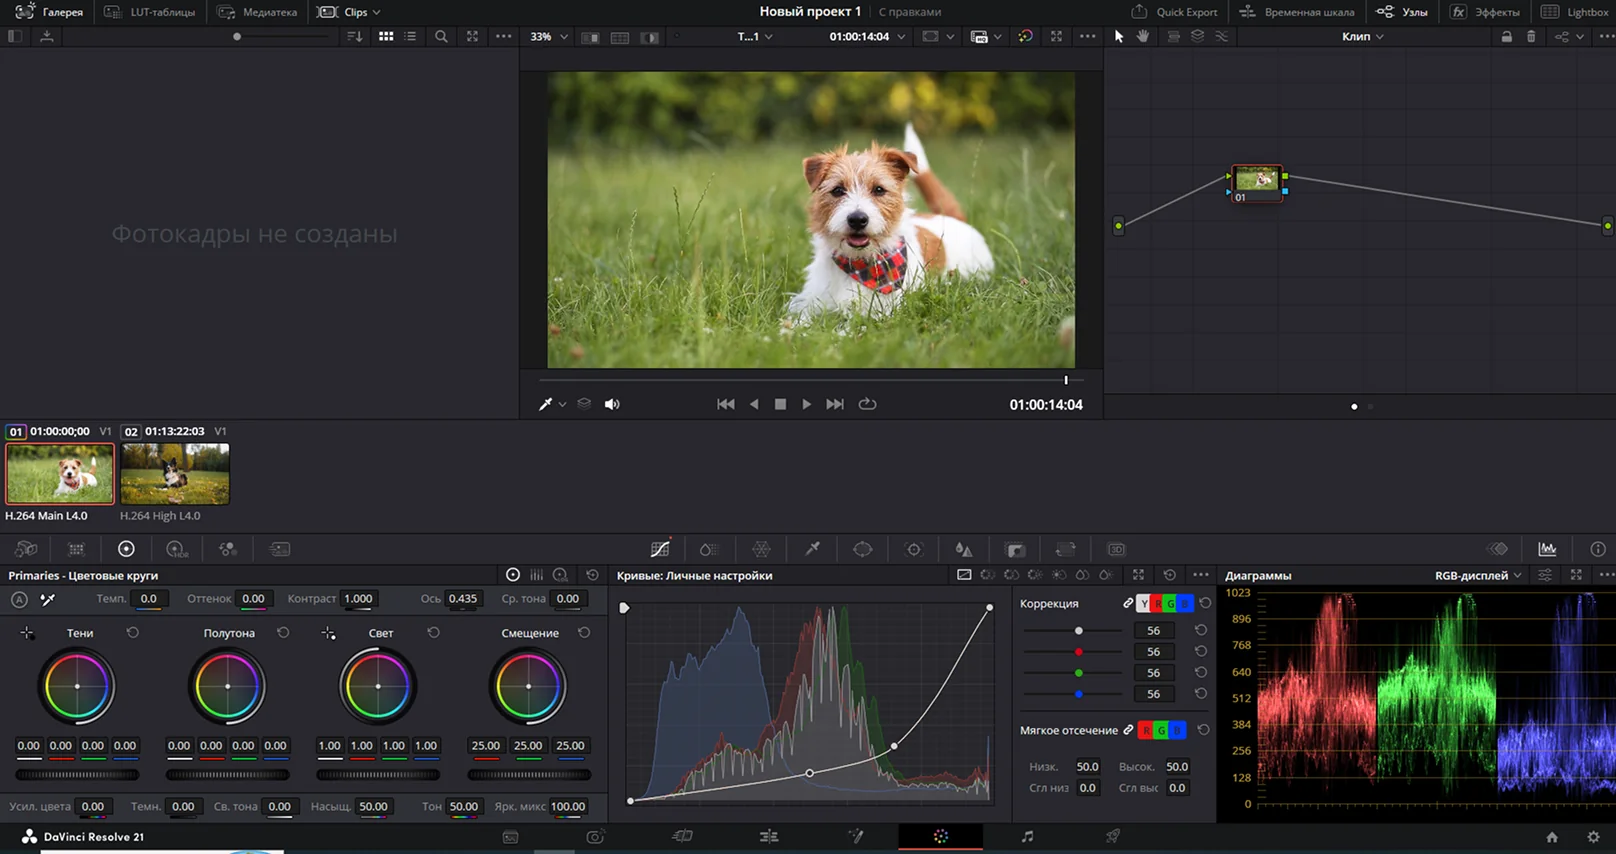Screen dimensions: 1616x854
Task: Open the Tracker palette icon
Action: pos(913,549)
